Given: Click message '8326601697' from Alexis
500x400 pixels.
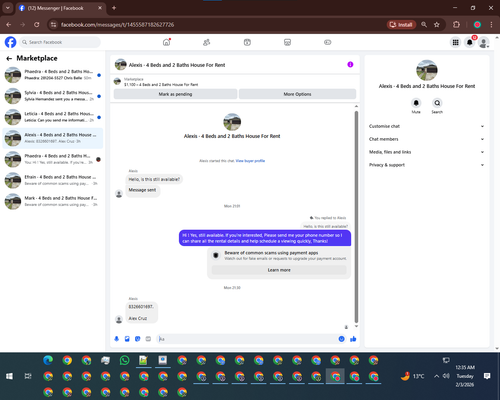Looking at the screenshot, I should [x=141, y=306].
